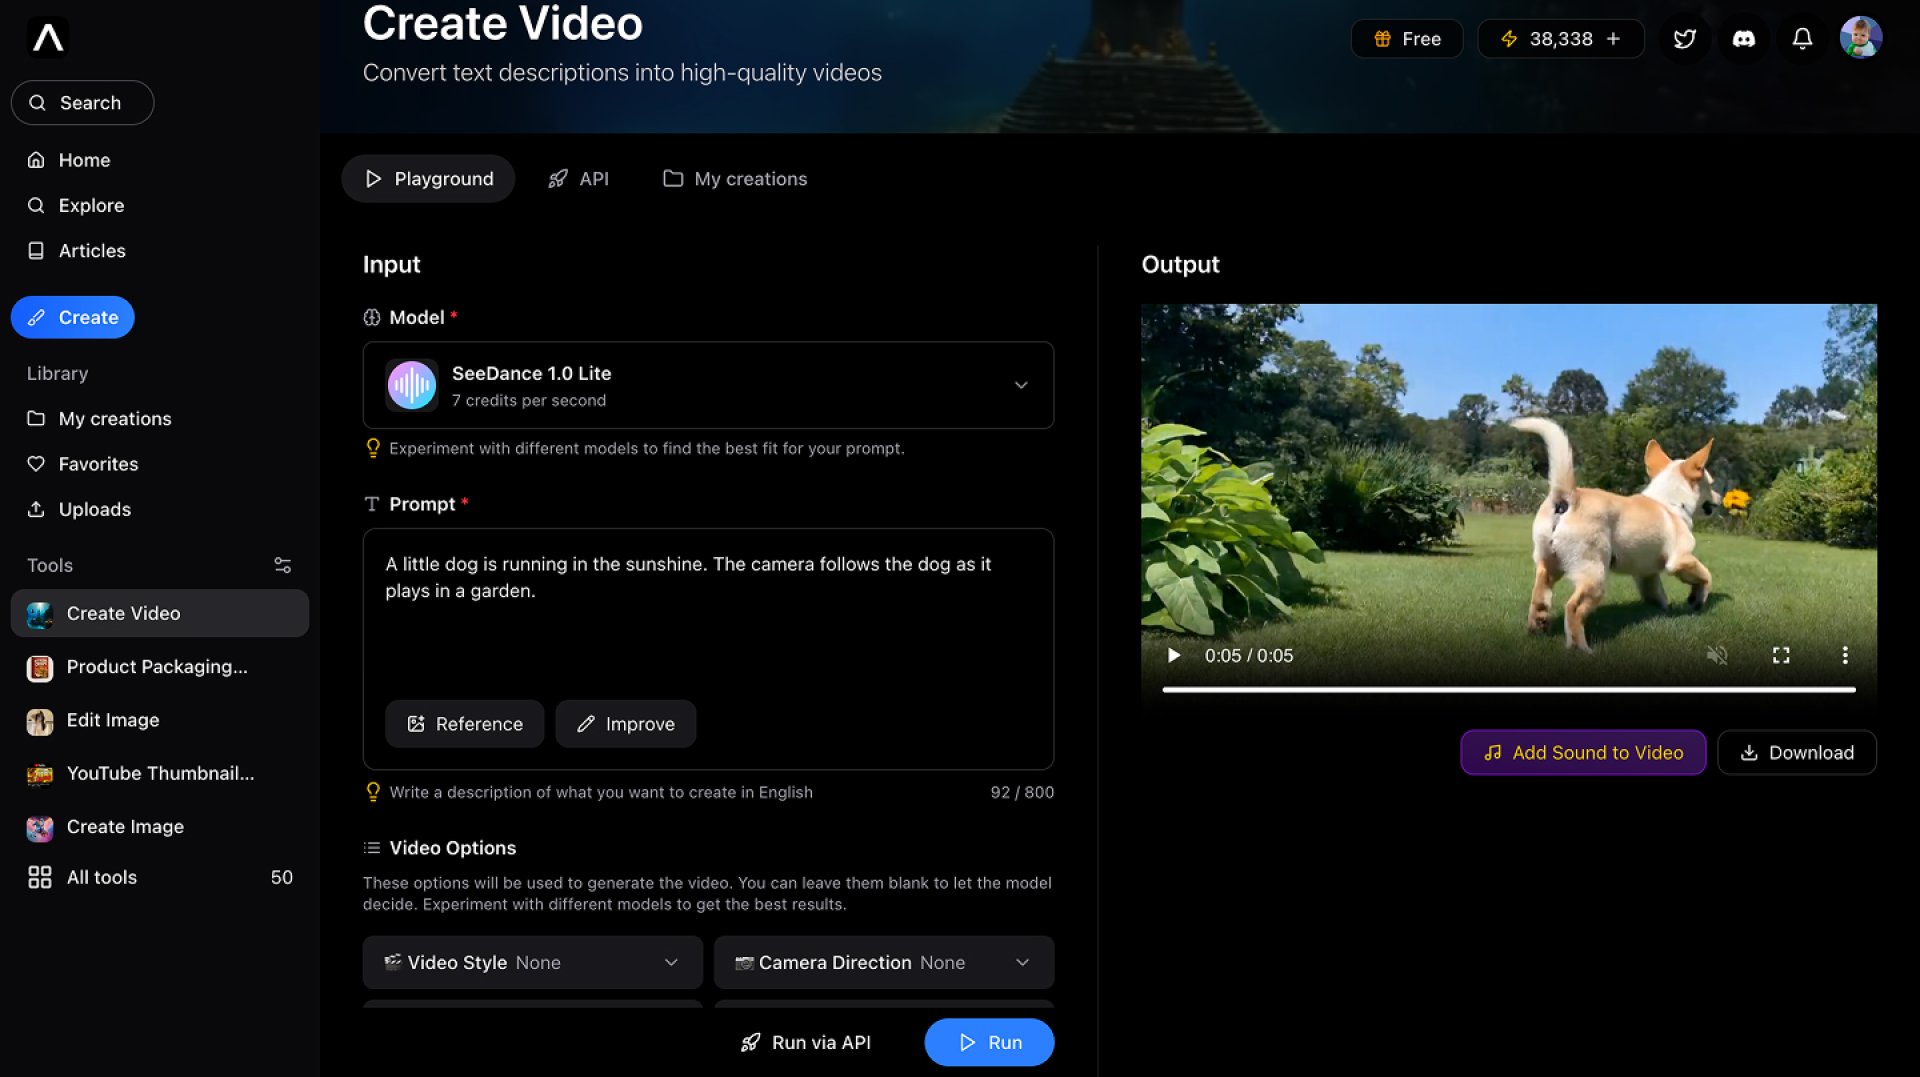Switch to the Playground tab

click(x=428, y=178)
